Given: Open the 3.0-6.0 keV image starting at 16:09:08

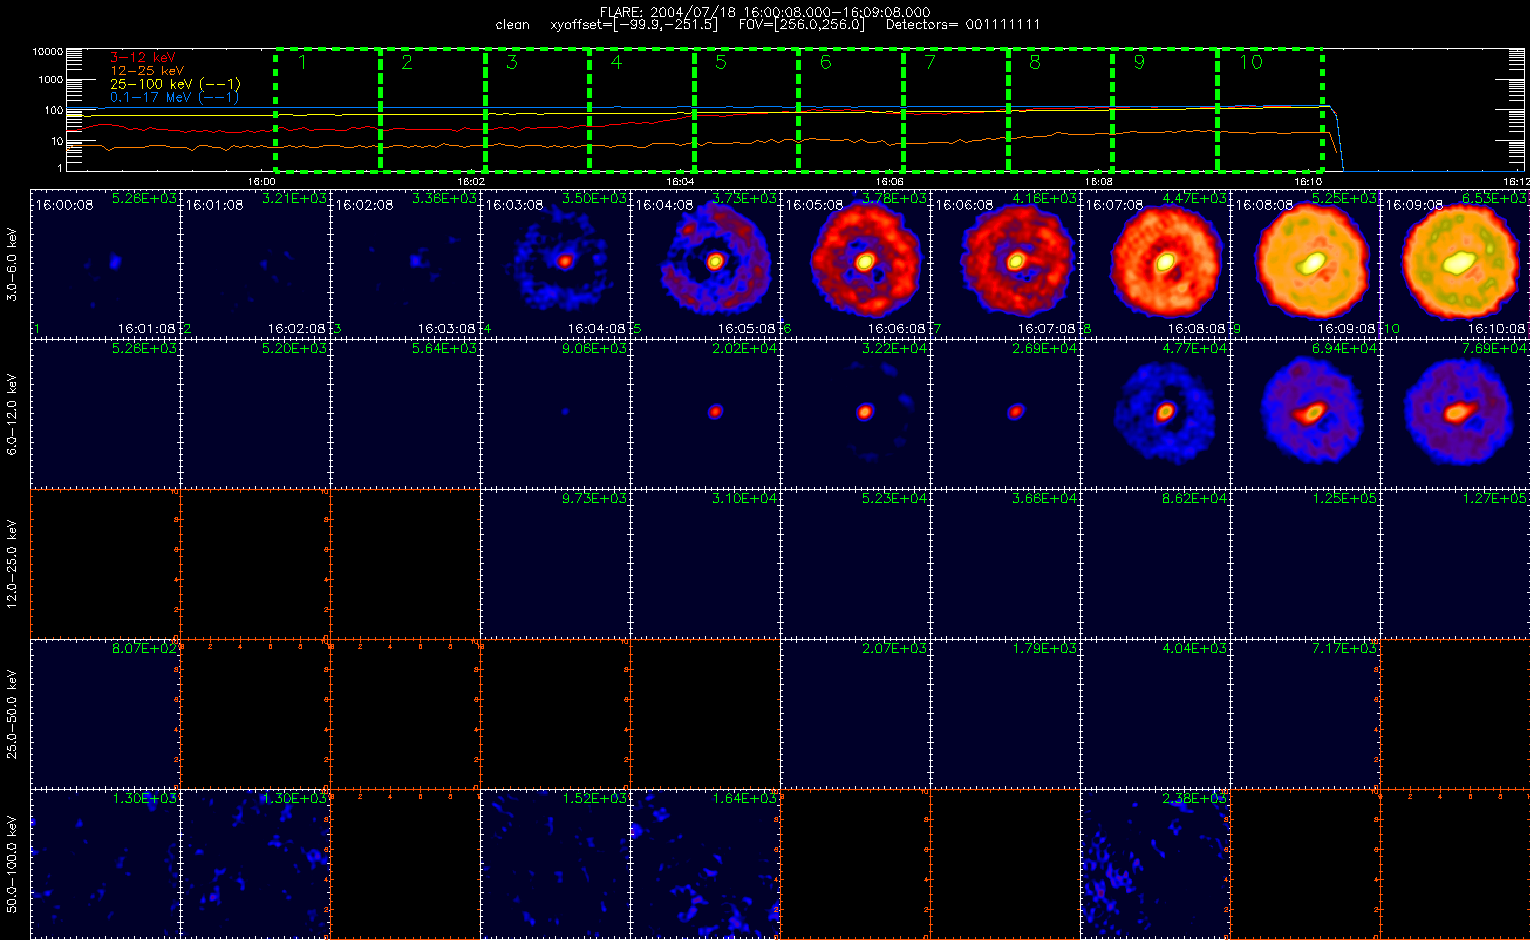Looking at the screenshot, I should pyautogui.click(x=1455, y=264).
